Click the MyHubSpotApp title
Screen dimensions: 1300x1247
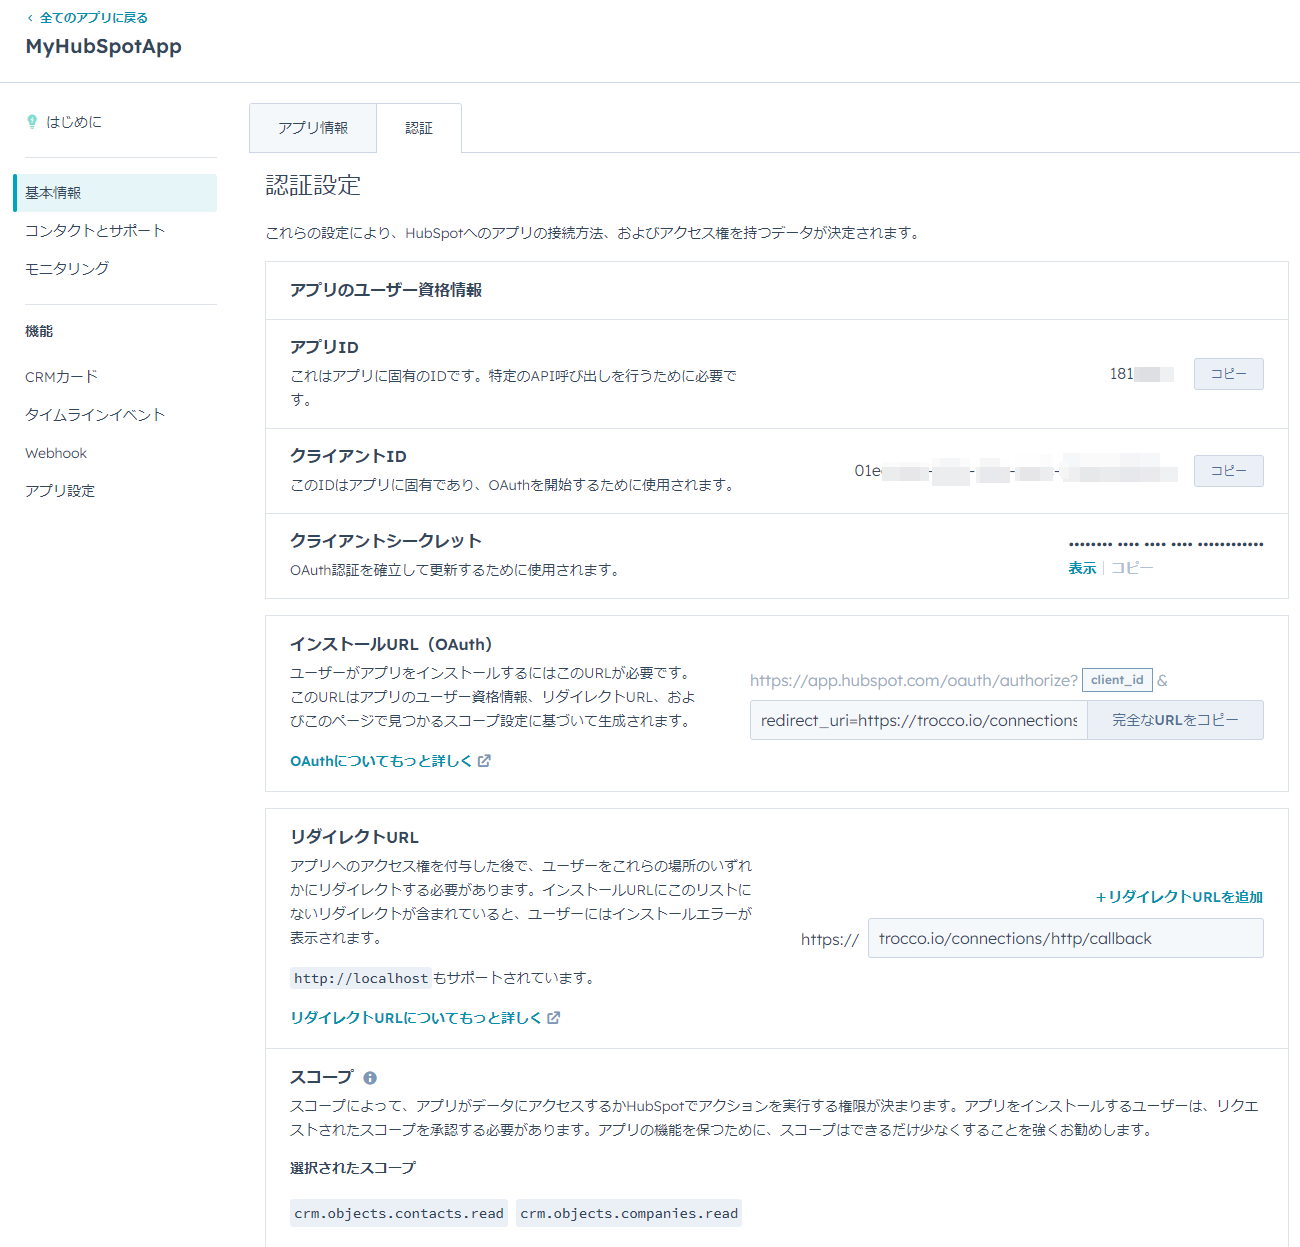pos(104,47)
